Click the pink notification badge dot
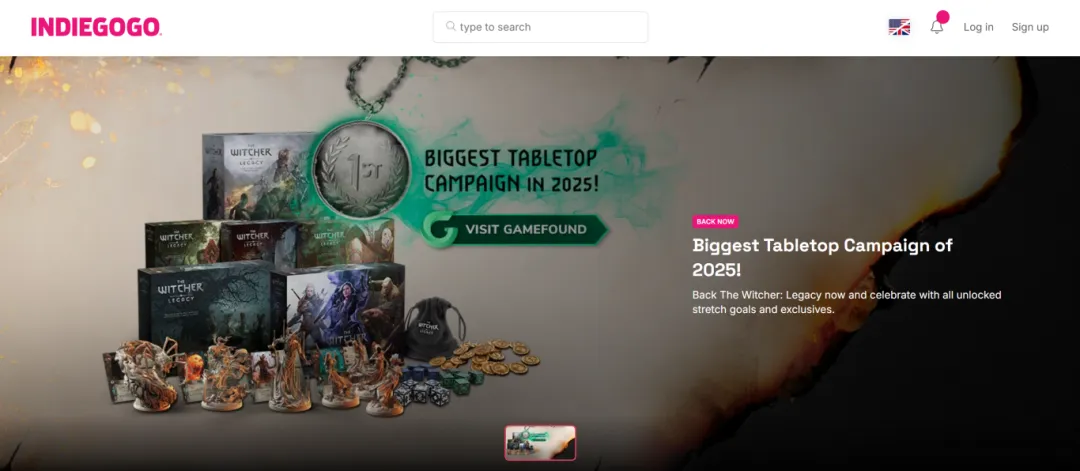 pyautogui.click(x=943, y=17)
